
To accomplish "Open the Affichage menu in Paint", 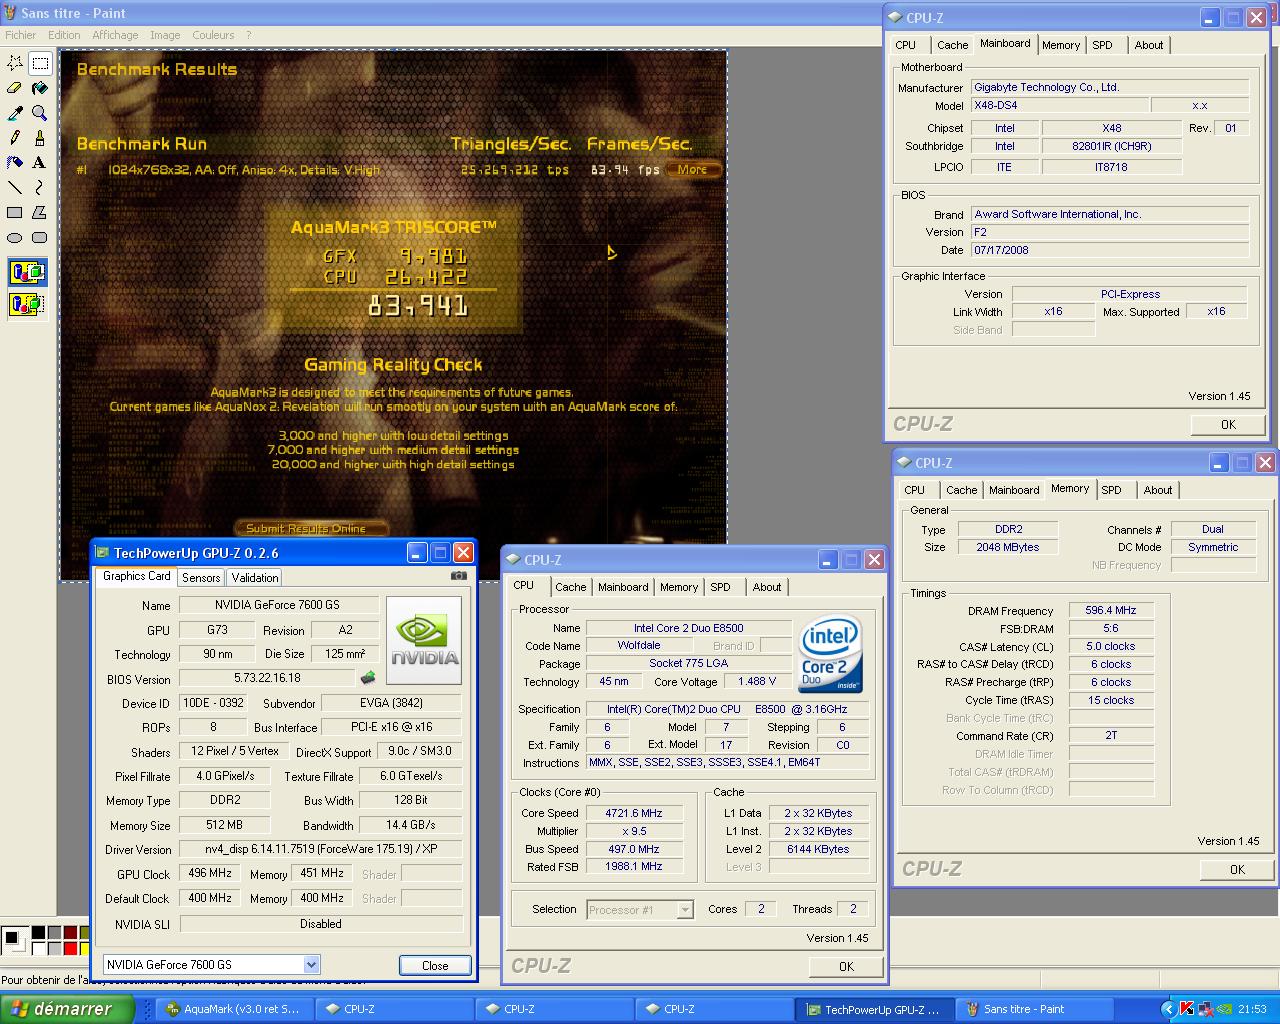I will (x=115, y=35).
